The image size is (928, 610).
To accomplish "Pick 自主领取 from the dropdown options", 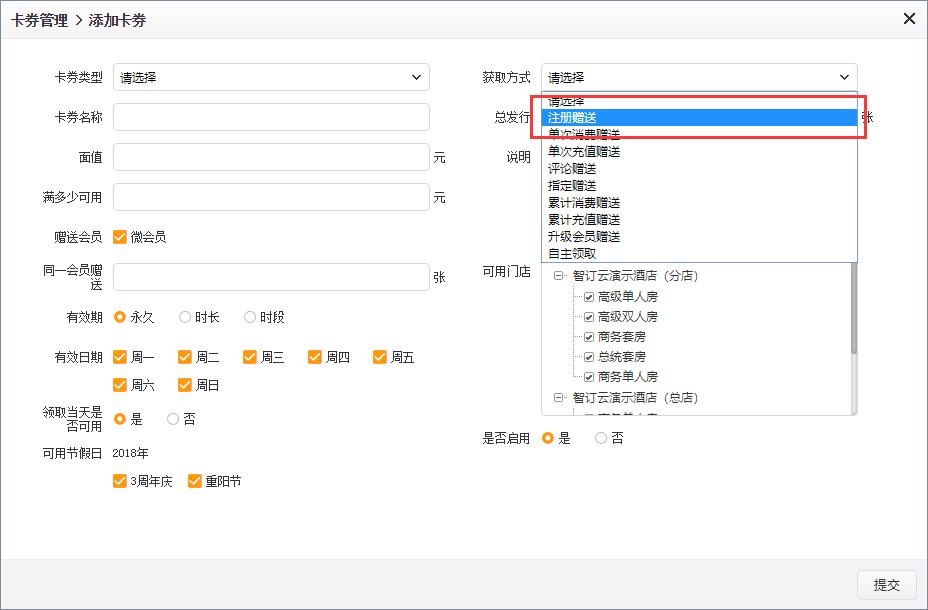I will (573, 253).
